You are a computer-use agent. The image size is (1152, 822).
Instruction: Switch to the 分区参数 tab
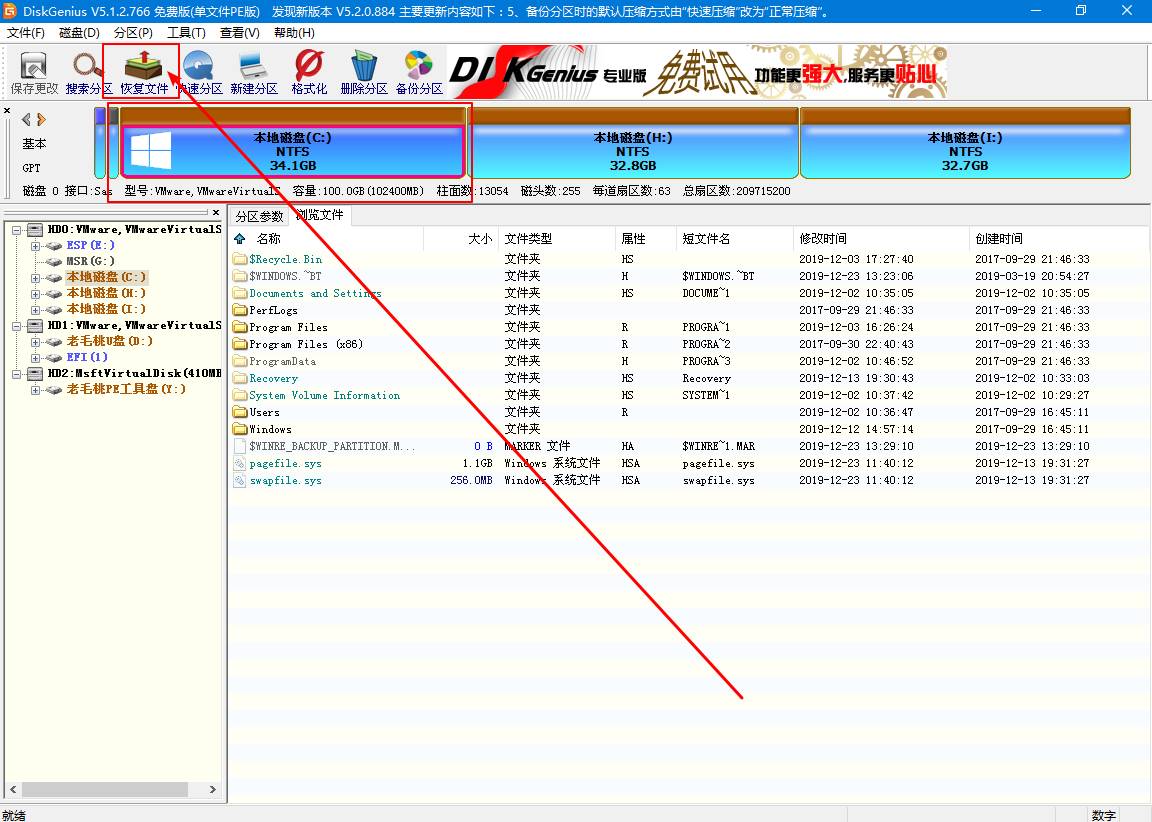coord(259,216)
